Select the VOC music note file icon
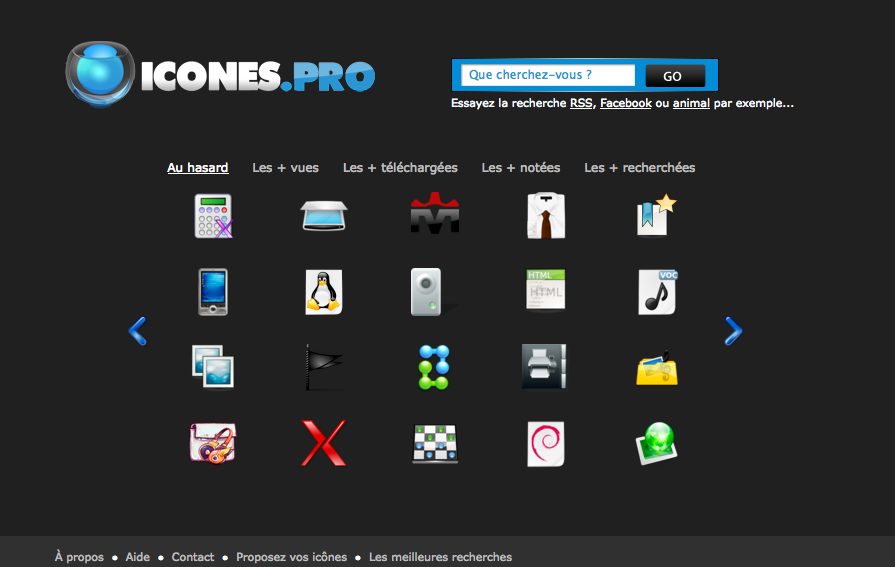The height and width of the screenshot is (567, 895). (657, 292)
